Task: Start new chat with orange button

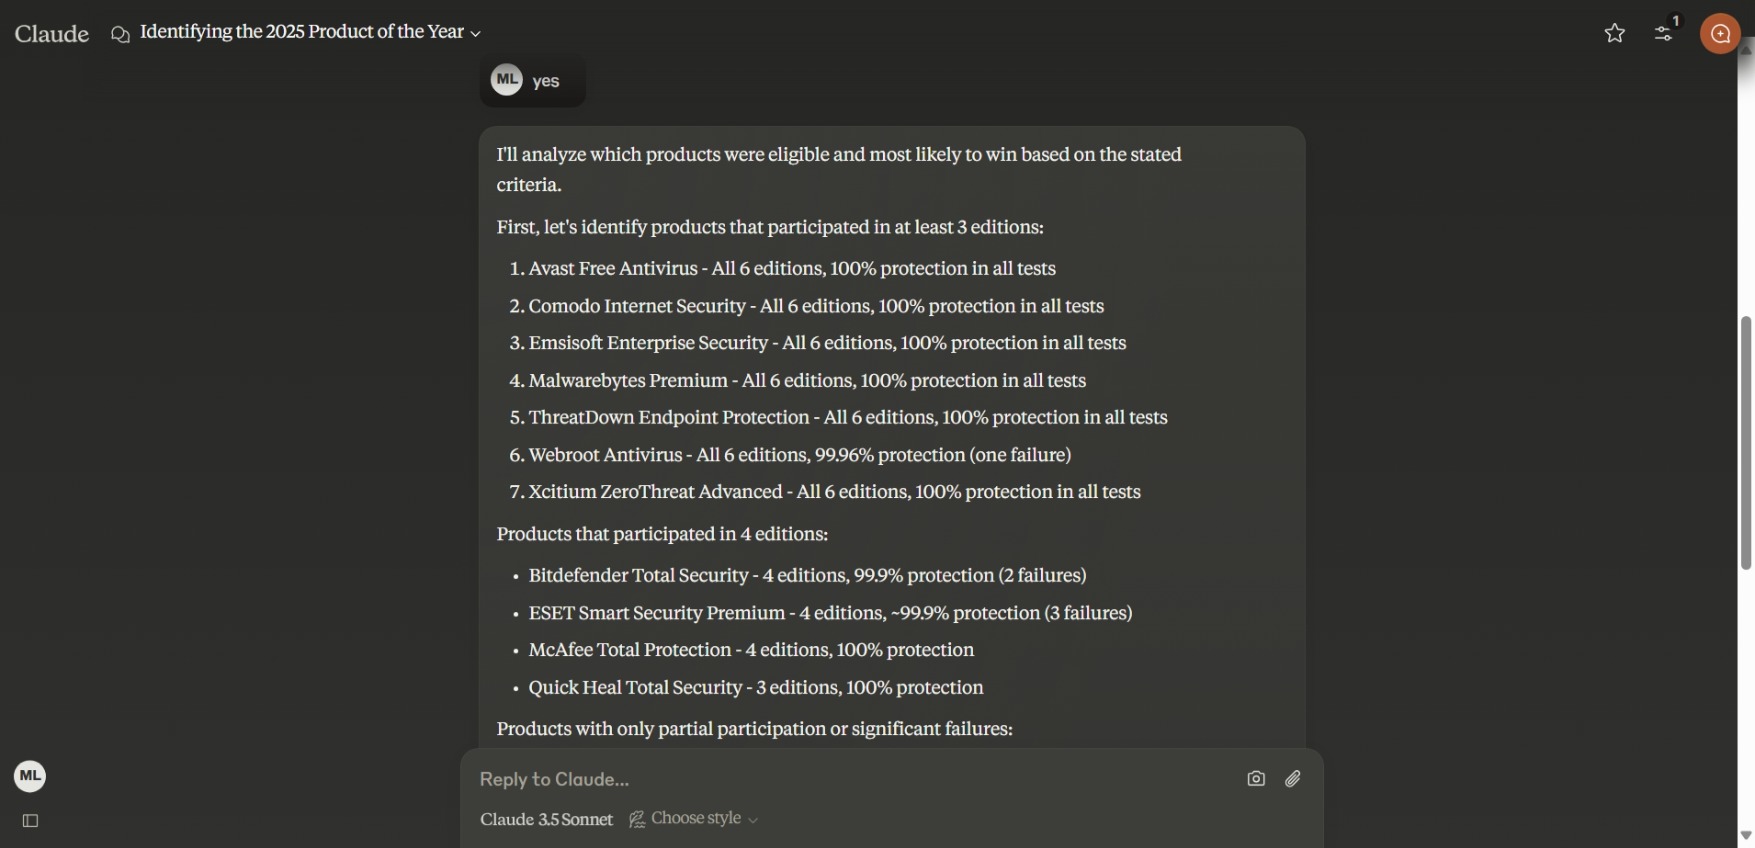Action: click(x=1720, y=34)
